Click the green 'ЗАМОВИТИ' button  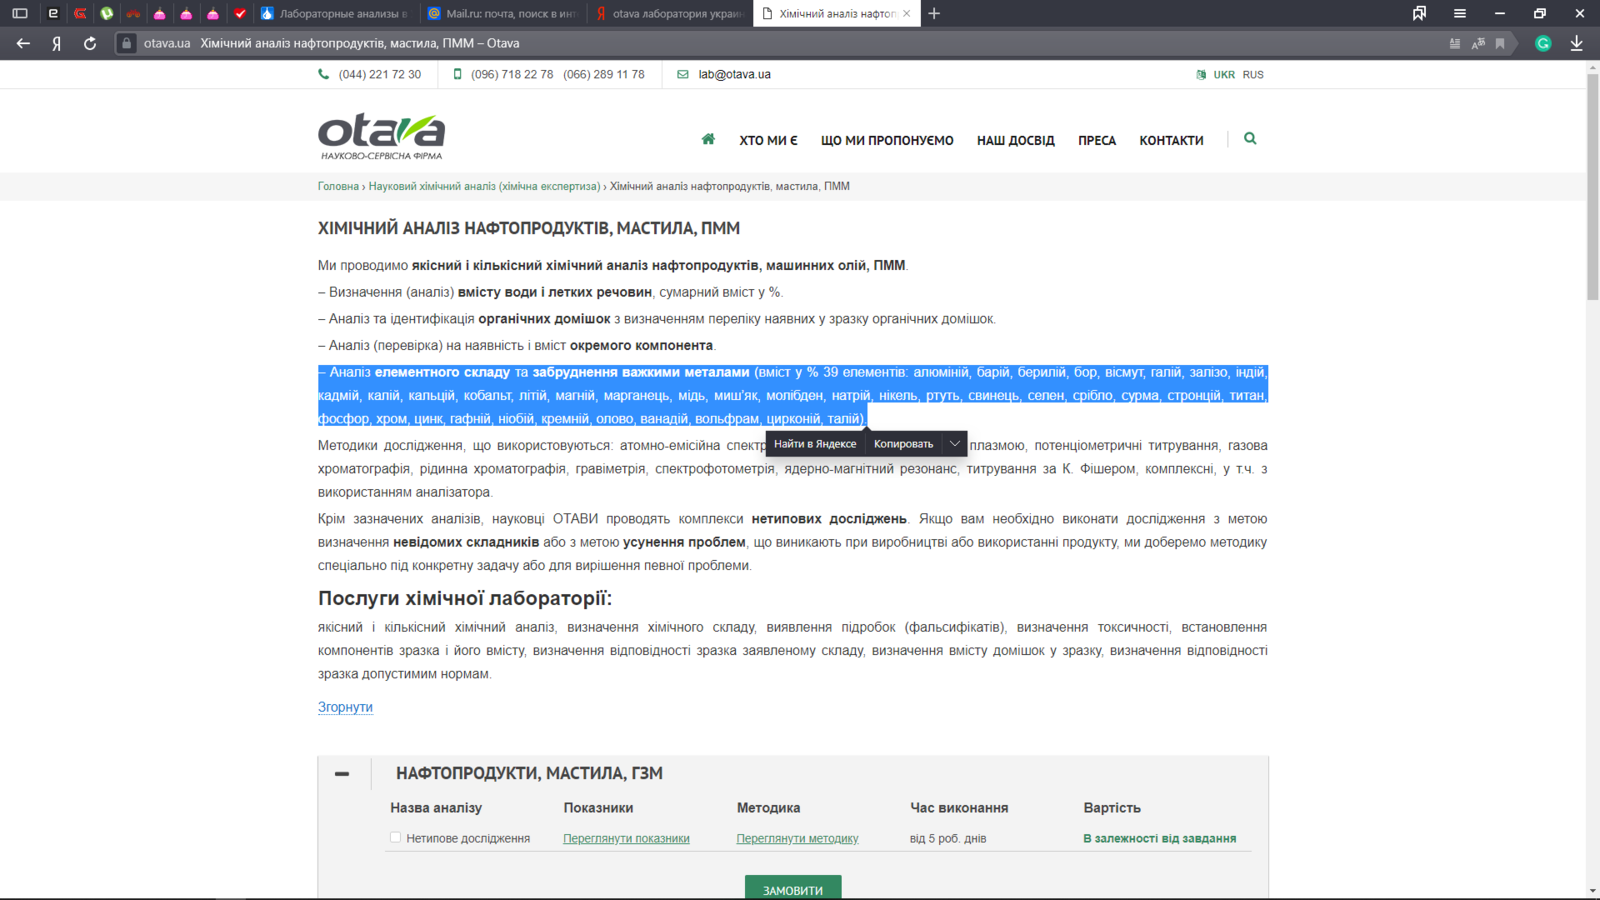click(x=793, y=888)
